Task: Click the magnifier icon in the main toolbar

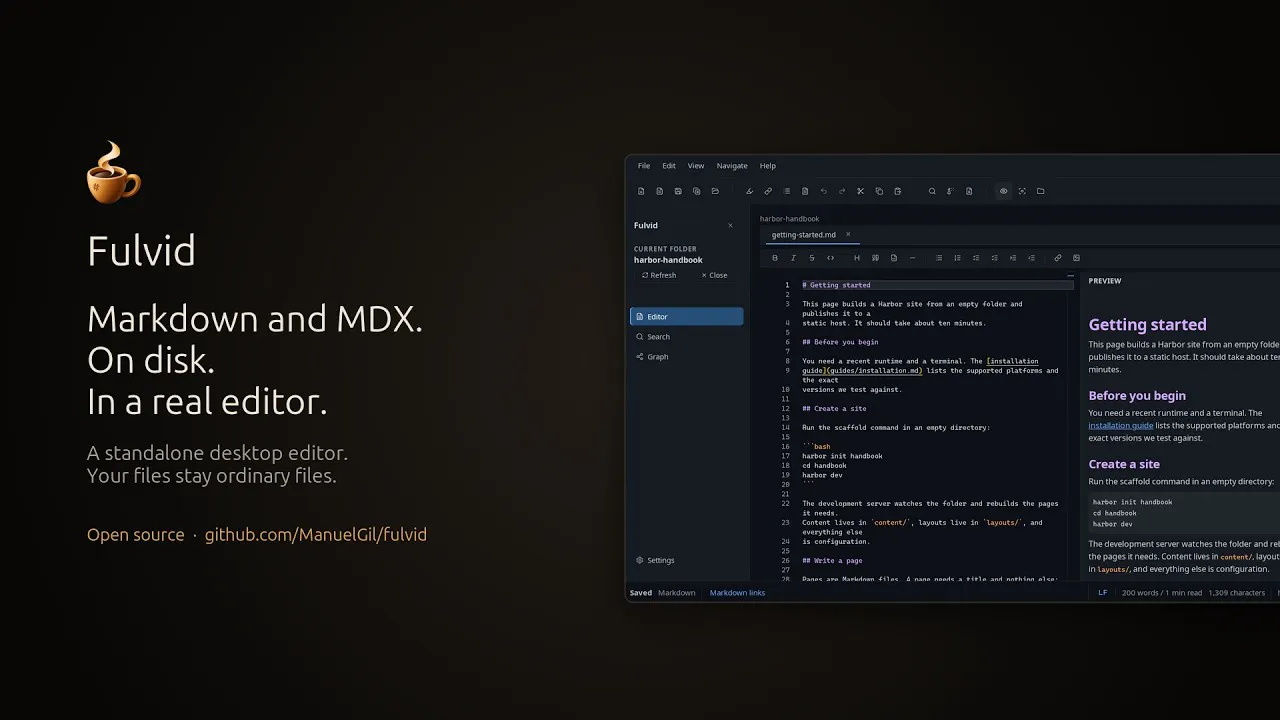Action: [932, 191]
